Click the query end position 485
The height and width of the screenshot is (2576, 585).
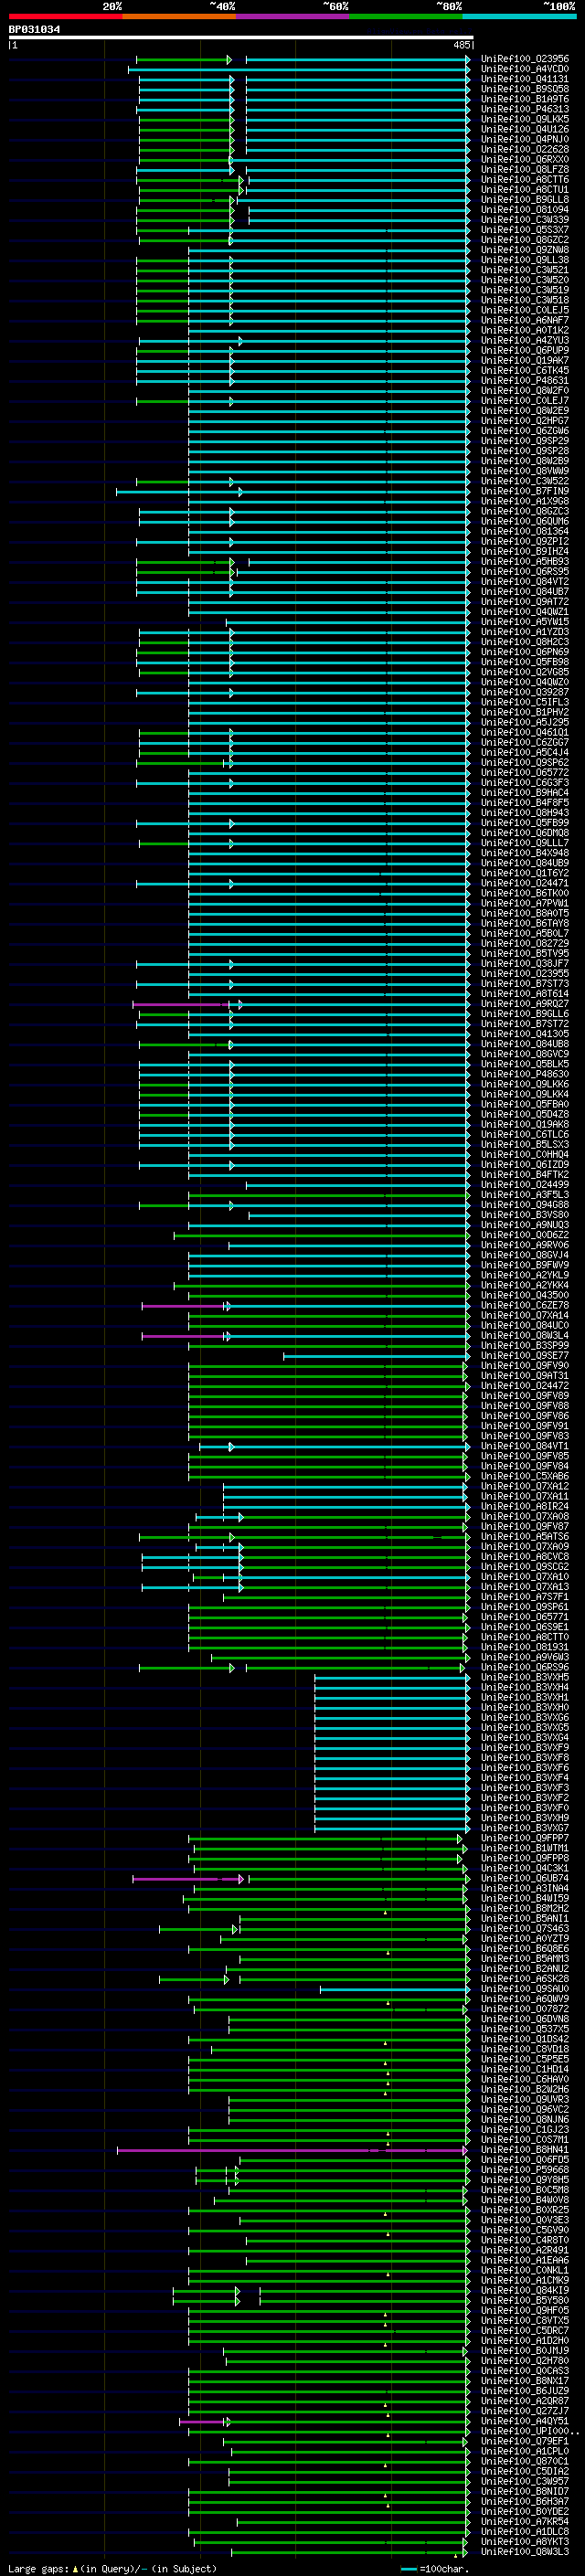461,45
